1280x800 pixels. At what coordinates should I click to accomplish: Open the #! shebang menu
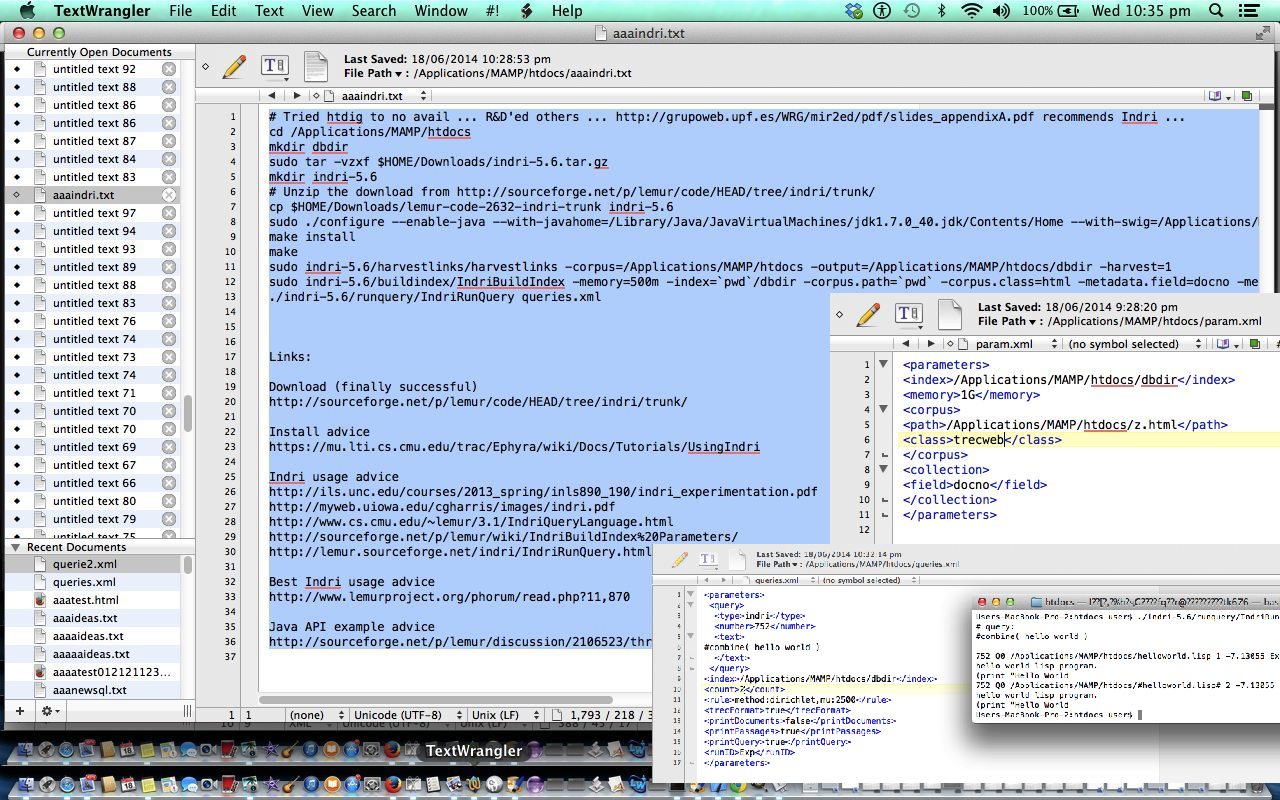493,11
